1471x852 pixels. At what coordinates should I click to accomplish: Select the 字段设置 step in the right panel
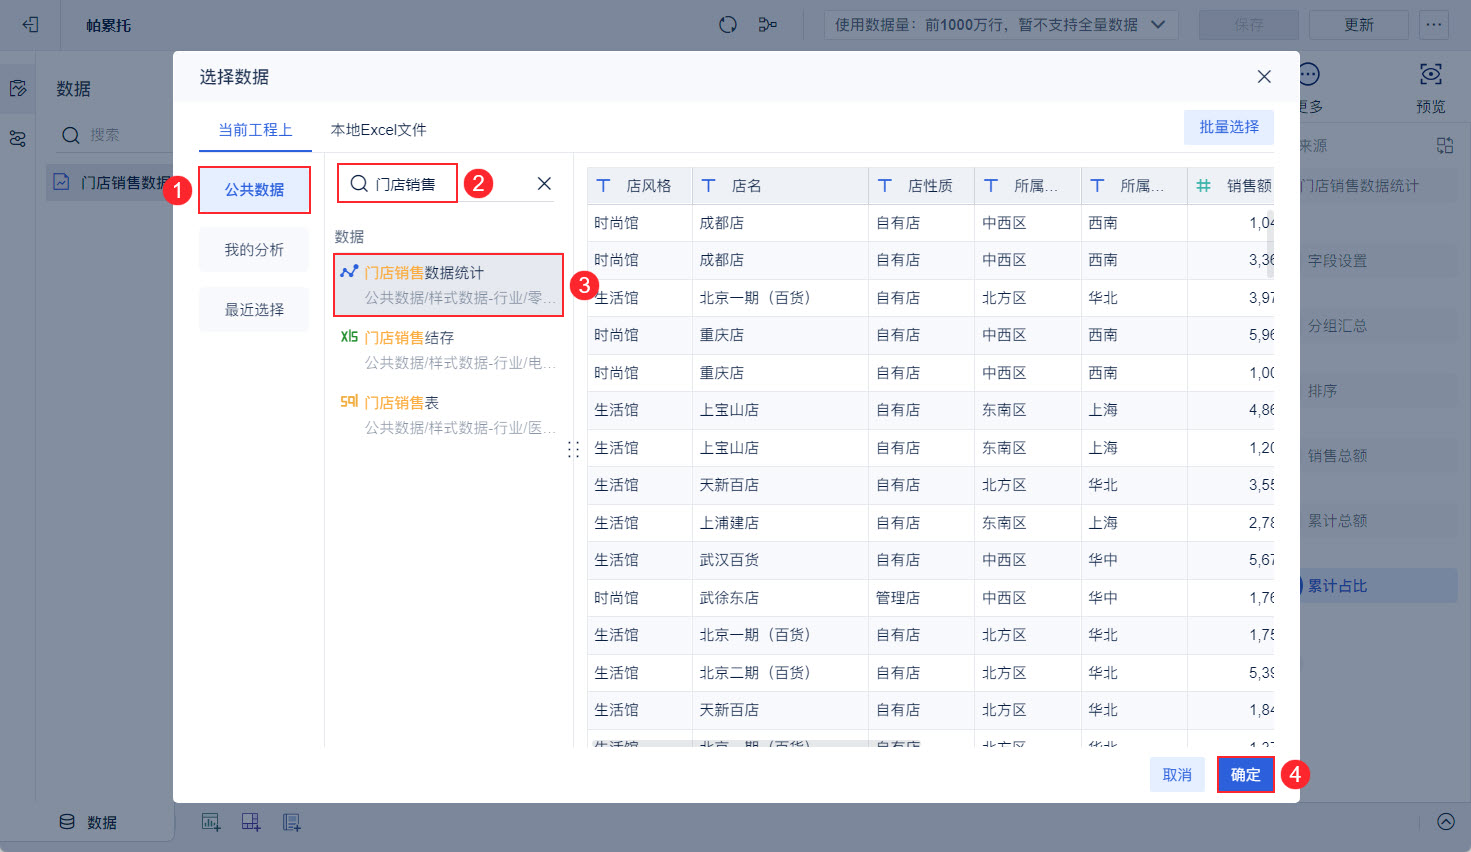(1377, 261)
